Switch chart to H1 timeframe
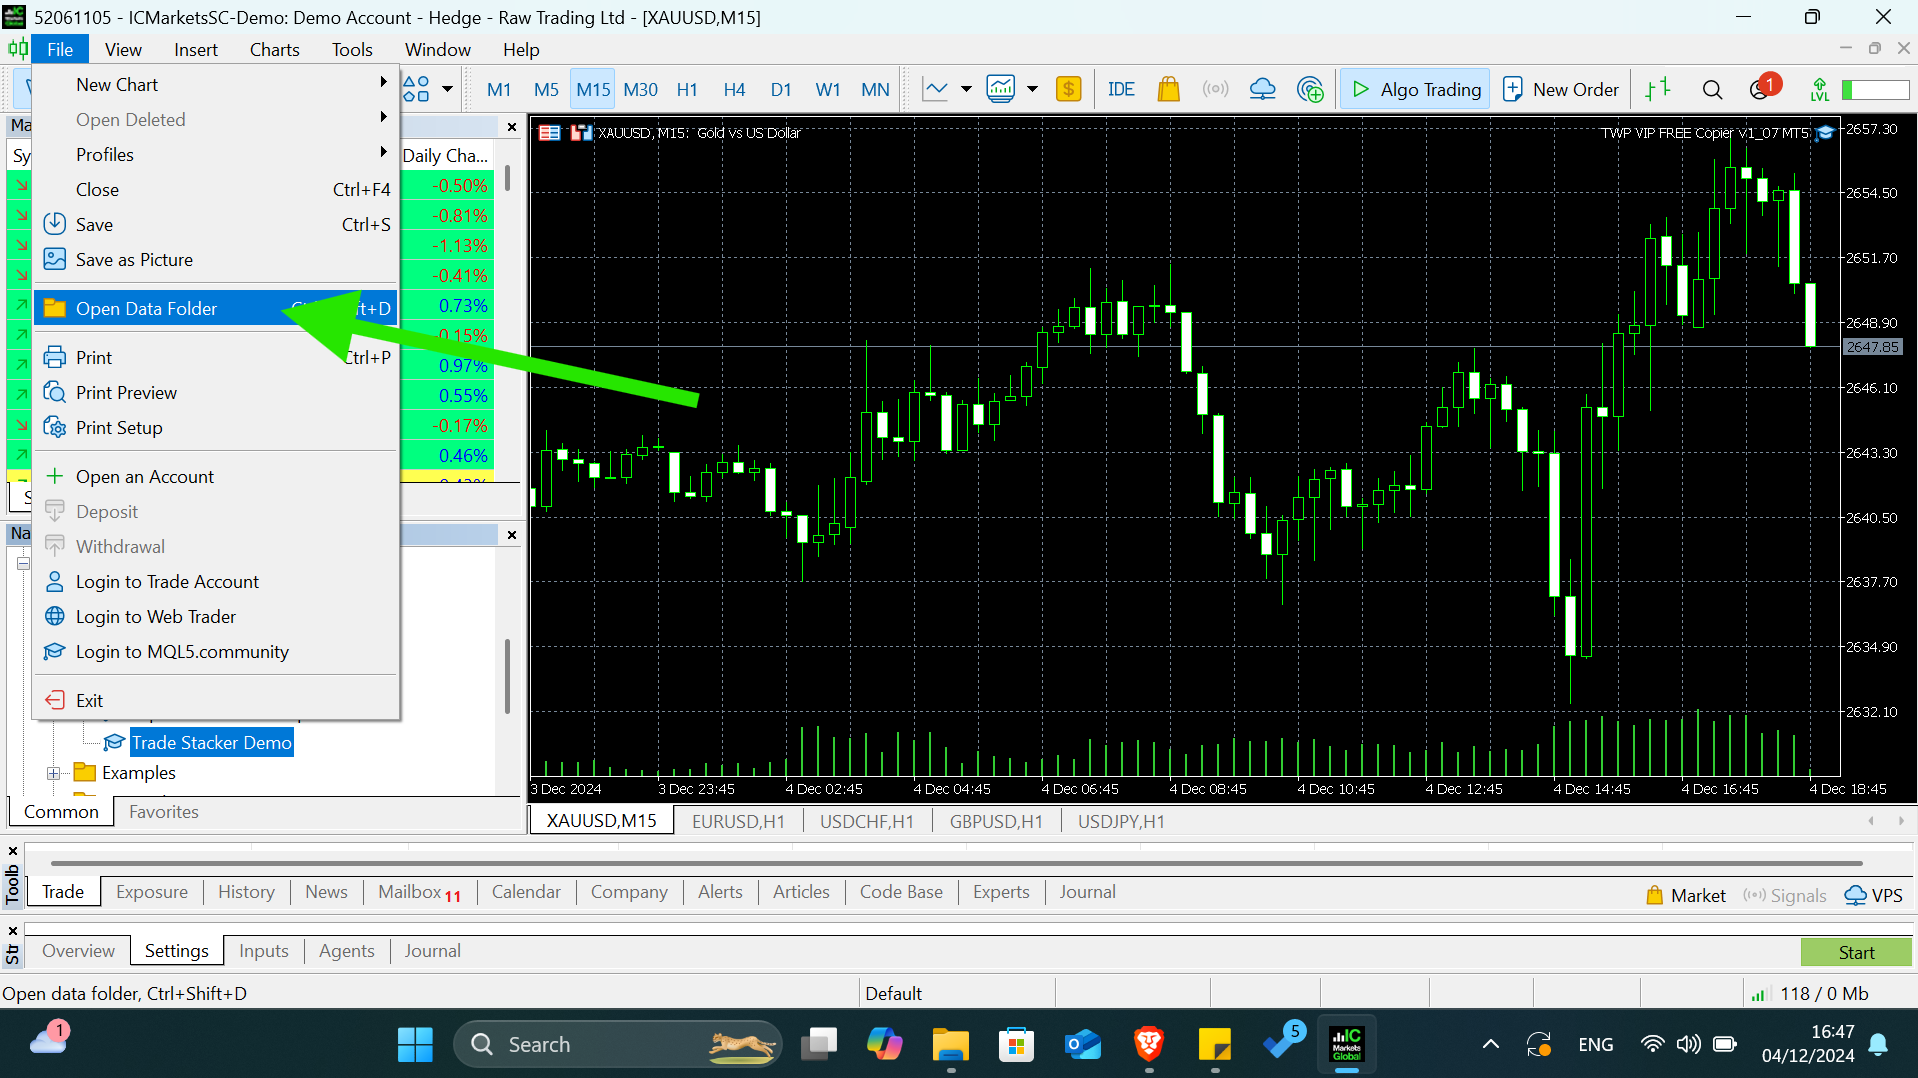This screenshot has width=1918, height=1078. pyautogui.click(x=687, y=89)
